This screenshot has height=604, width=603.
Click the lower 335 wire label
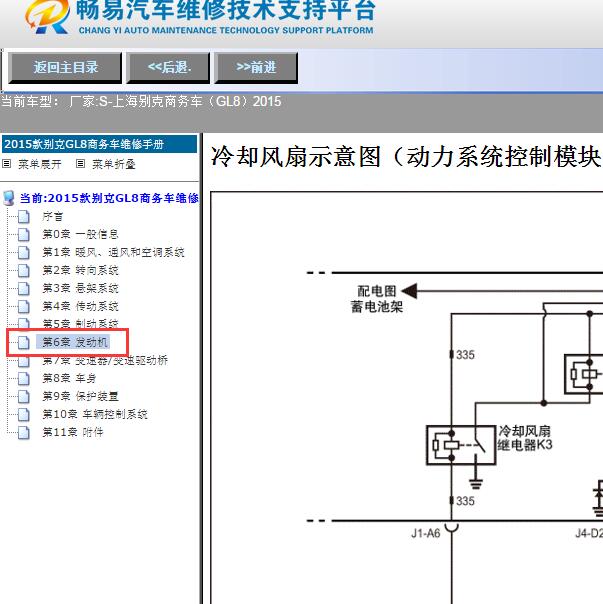click(465, 501)
